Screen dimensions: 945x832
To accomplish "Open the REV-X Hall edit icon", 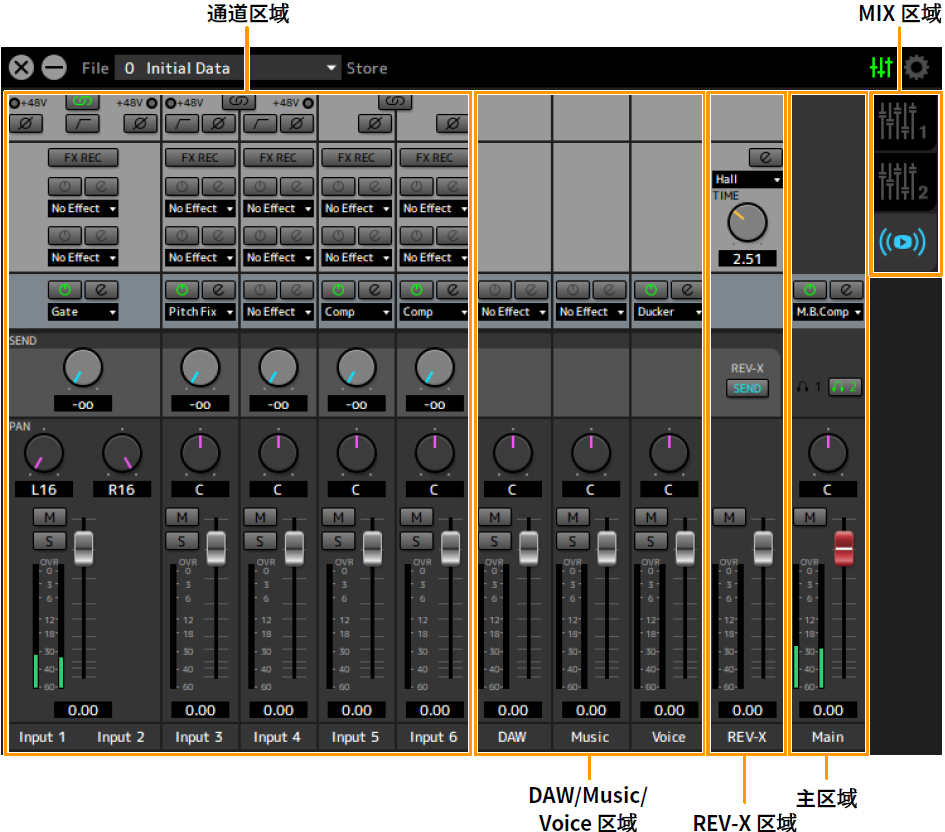I will (x=764, y=158).
